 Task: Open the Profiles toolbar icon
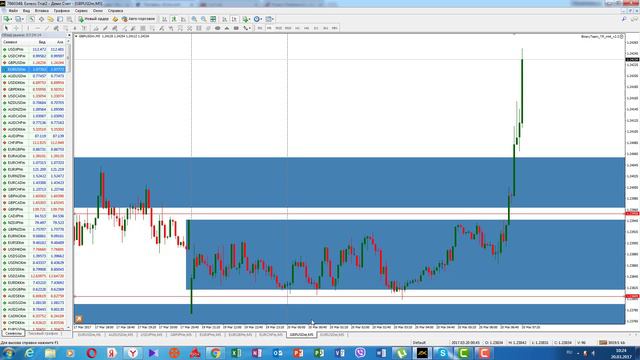[x=19, y=19]
